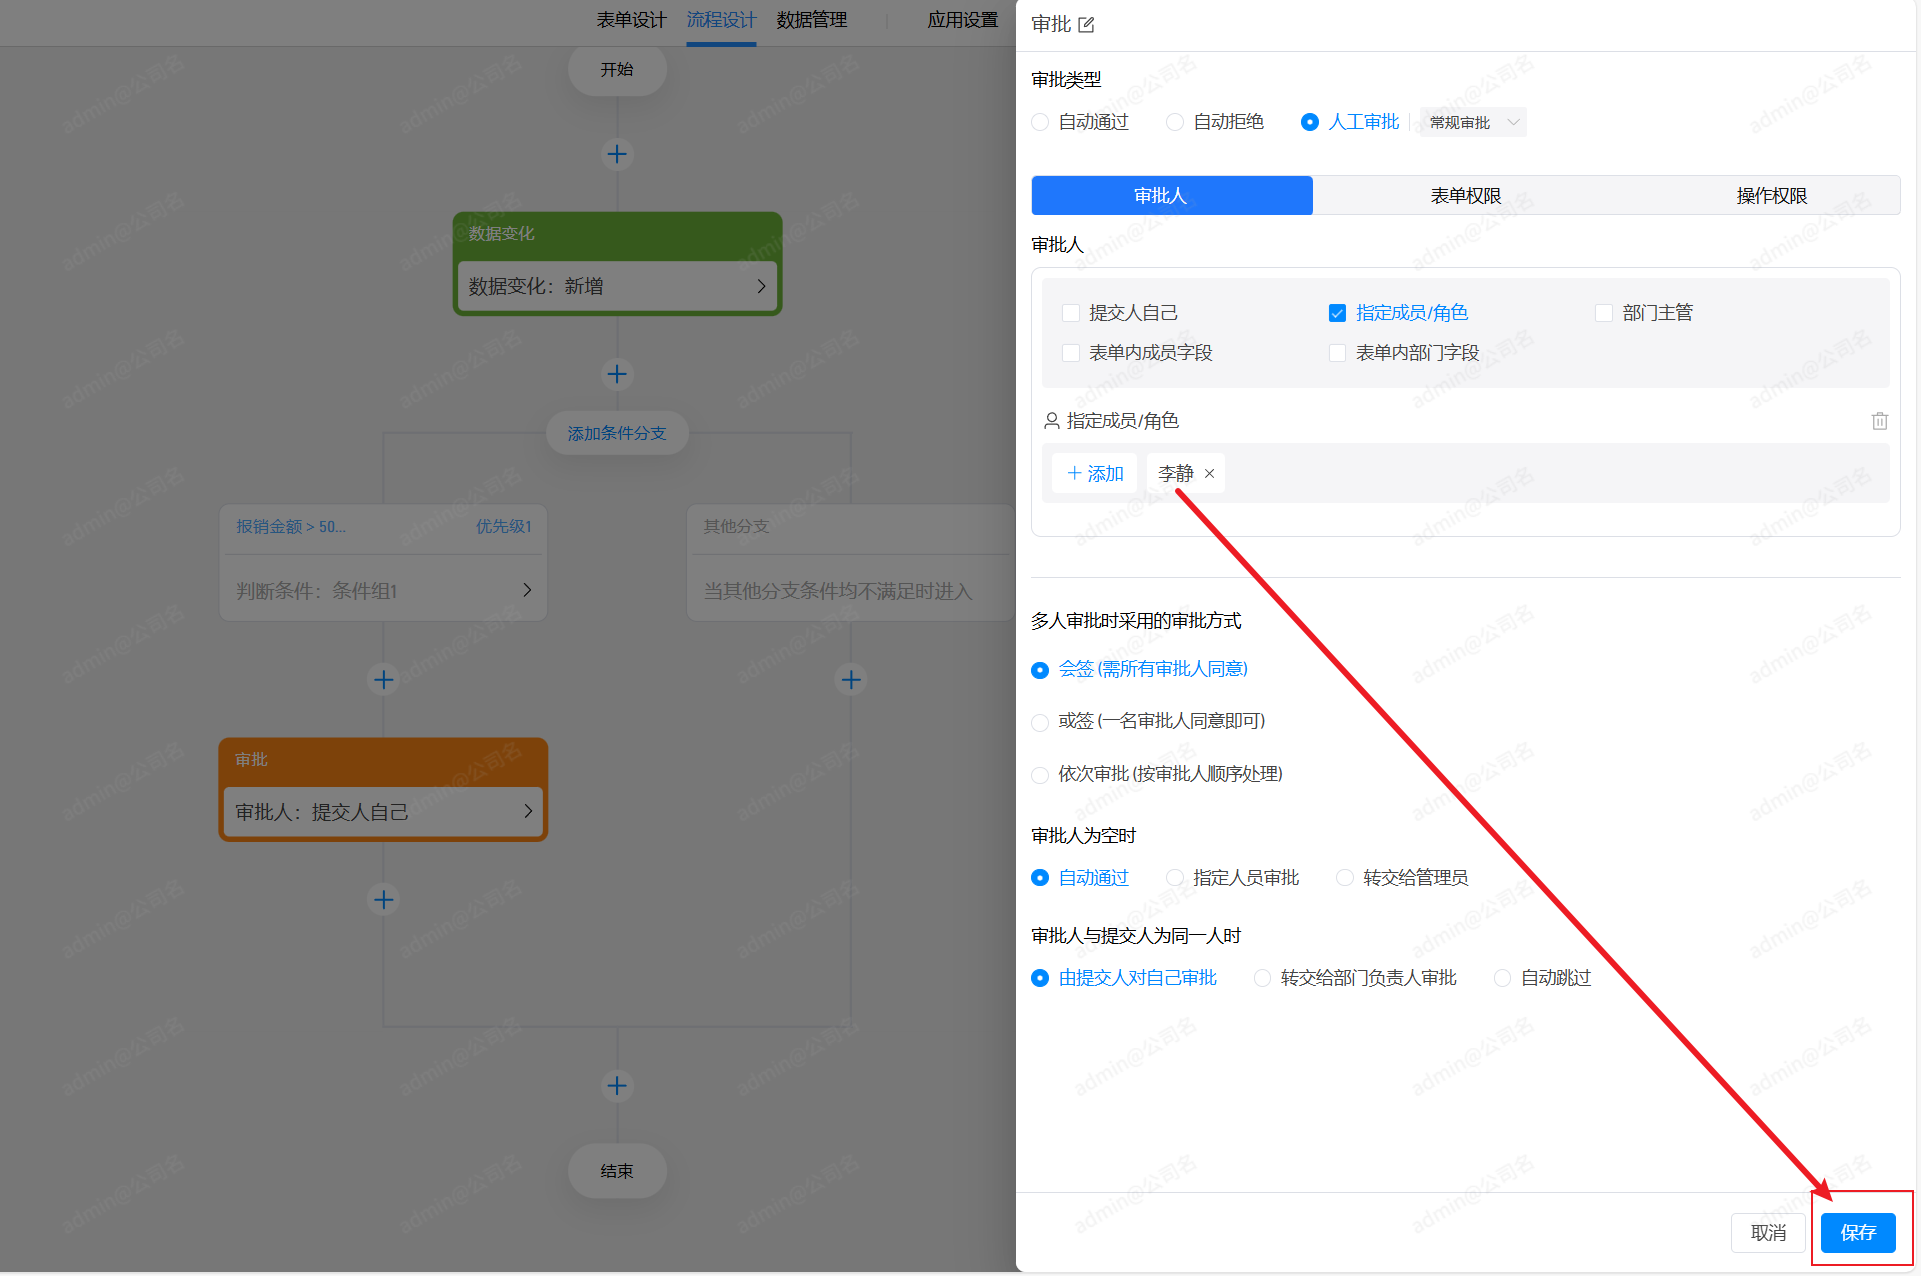Click the plus icon below 审批 node
This screenshot has width=1921, height=1276.
pos(383,900)
